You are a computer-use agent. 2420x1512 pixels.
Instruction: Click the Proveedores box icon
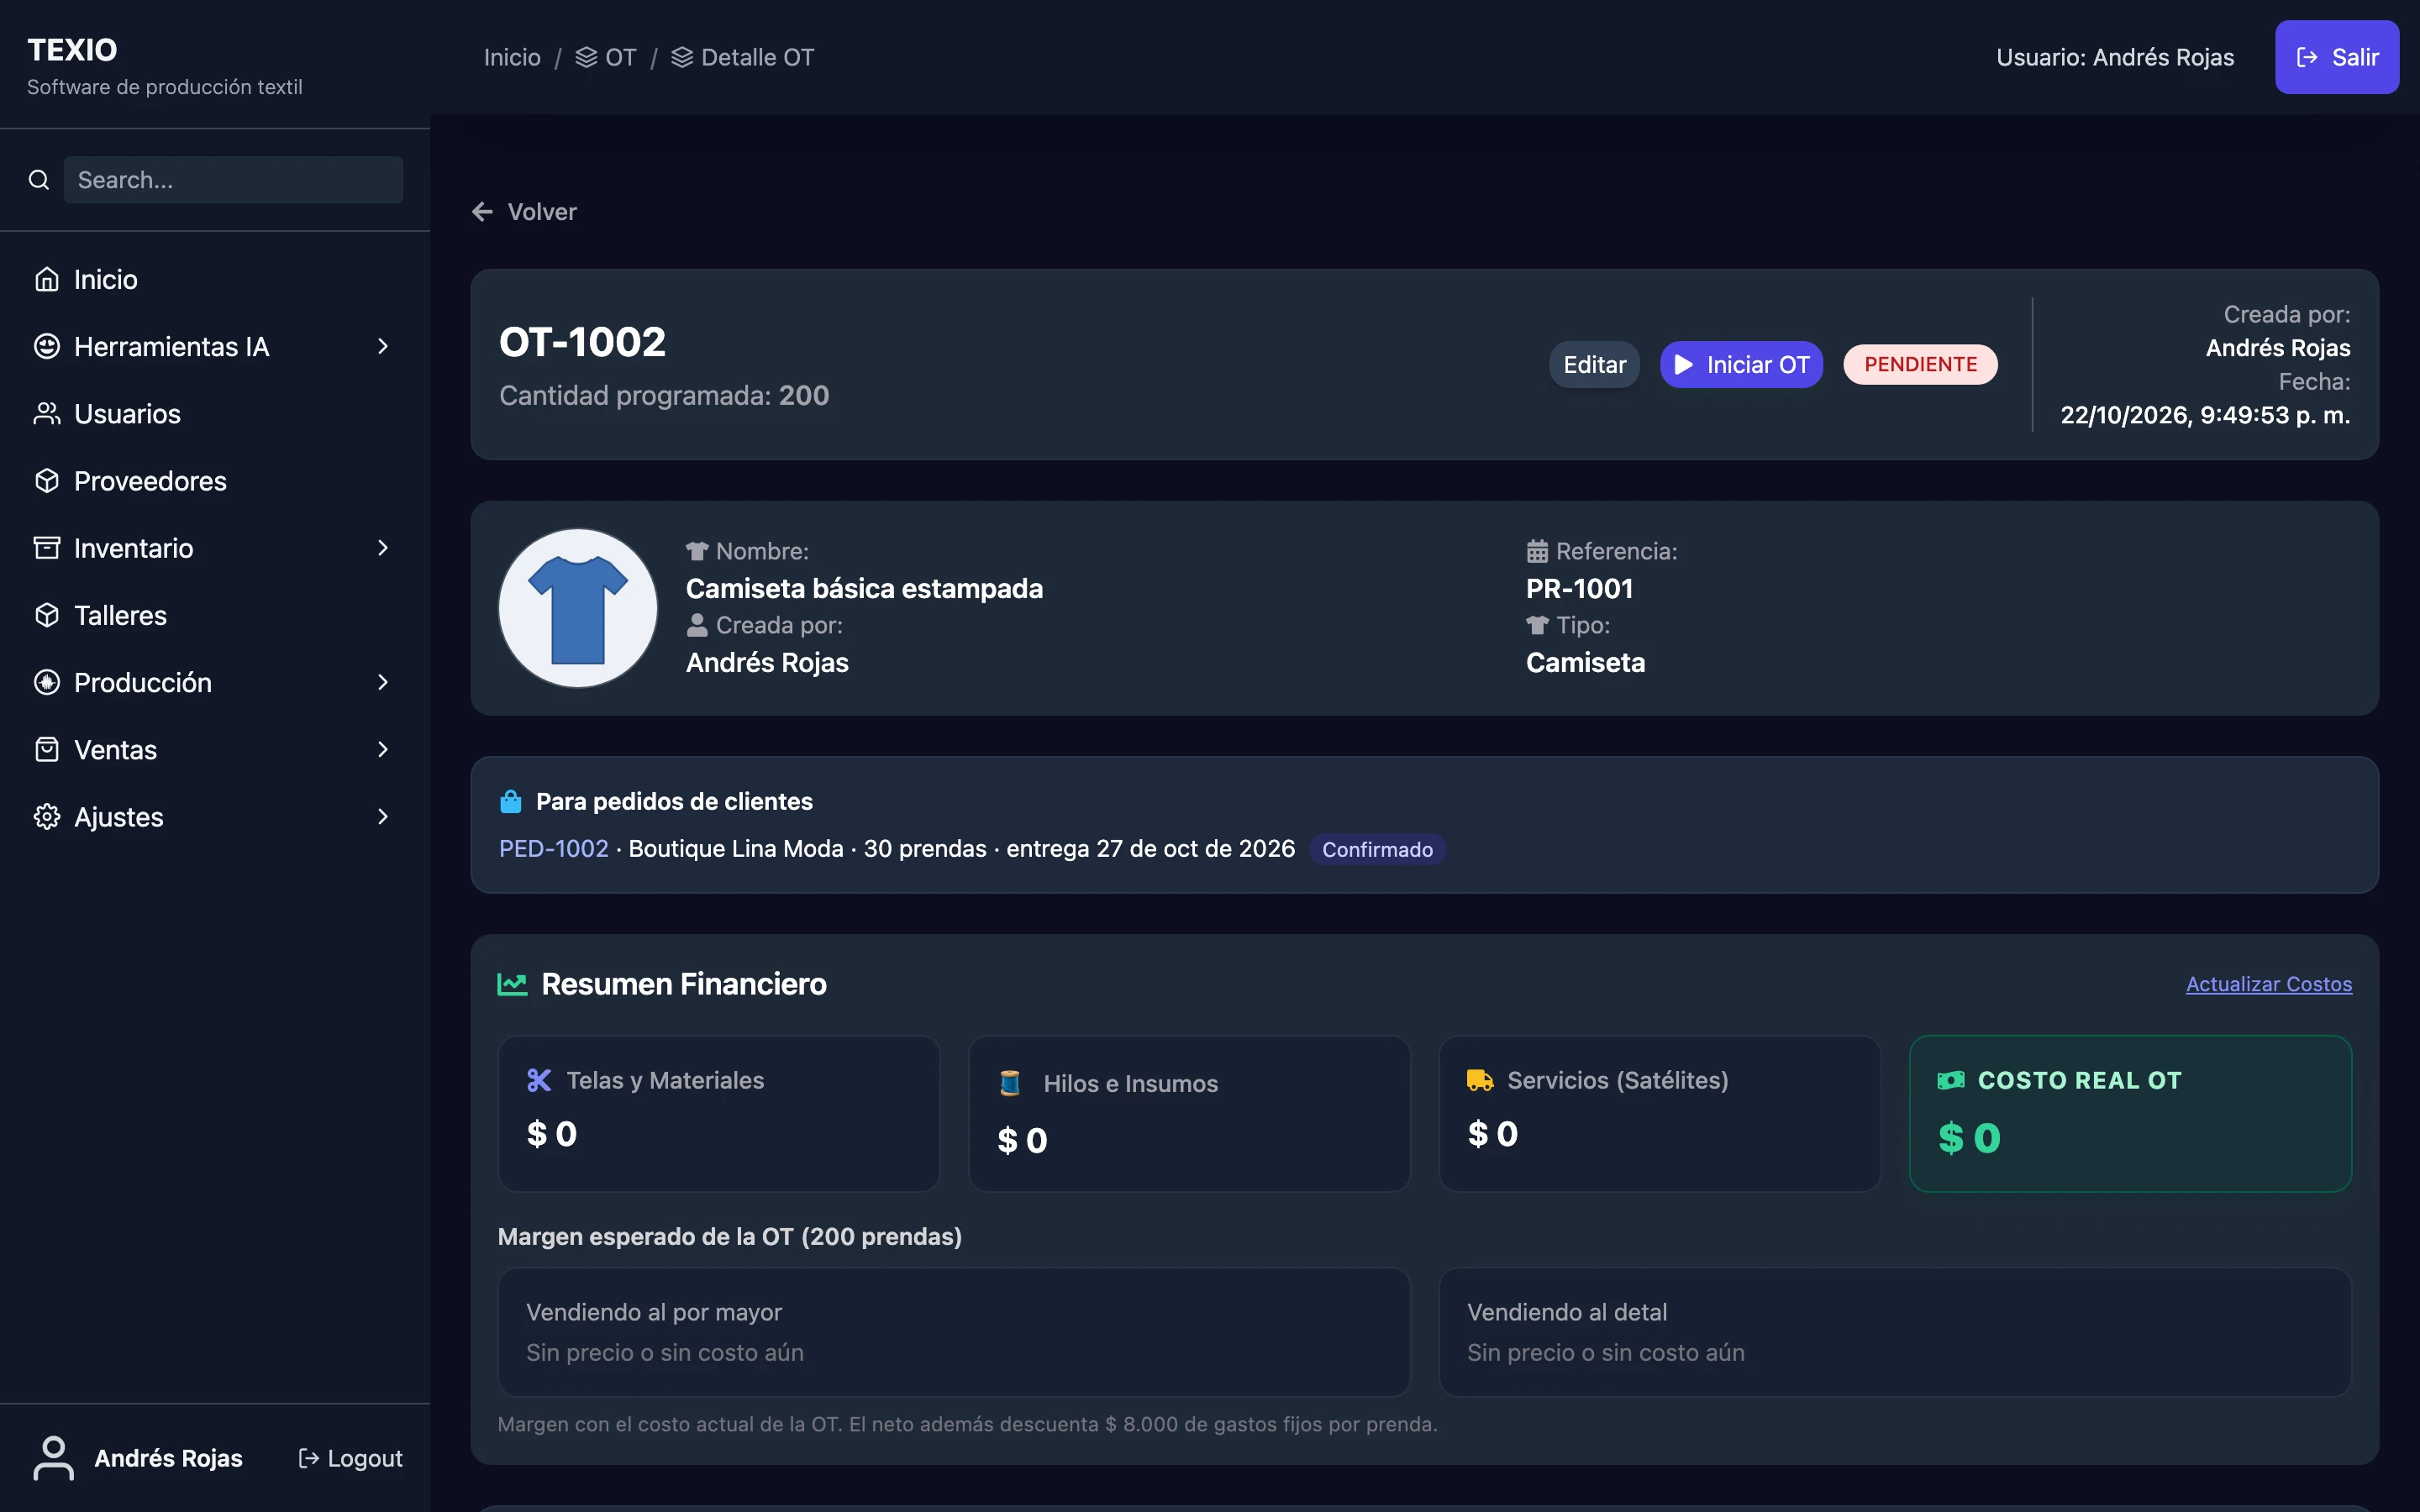(x=47, y=480)
